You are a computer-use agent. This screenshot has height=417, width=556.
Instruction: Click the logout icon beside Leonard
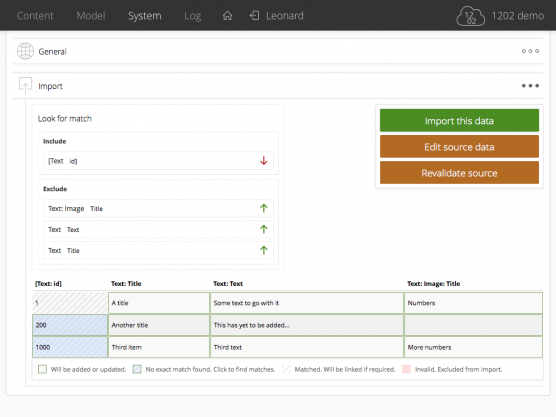point(254,15)
